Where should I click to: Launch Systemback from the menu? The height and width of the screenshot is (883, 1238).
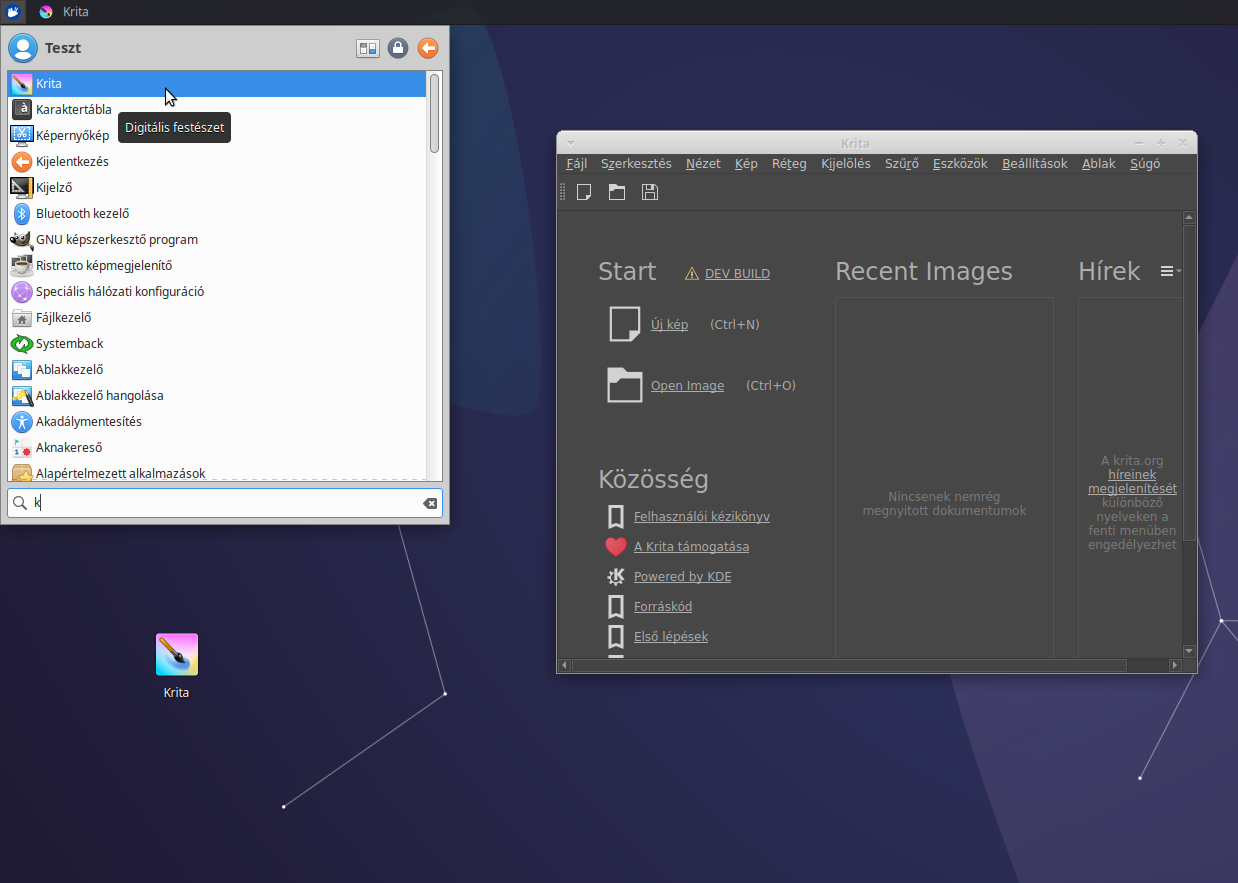pyautogui.click(x=217, y=344)
